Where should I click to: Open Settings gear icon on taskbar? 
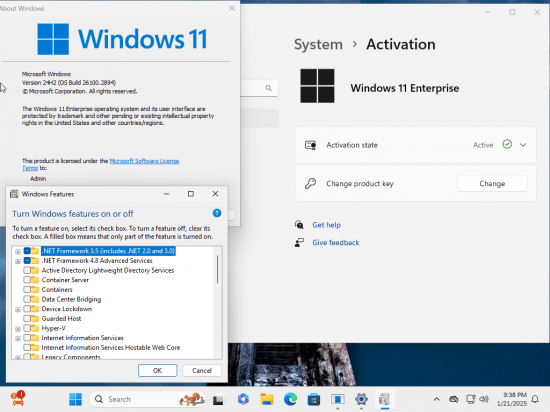tap(361, 399)
